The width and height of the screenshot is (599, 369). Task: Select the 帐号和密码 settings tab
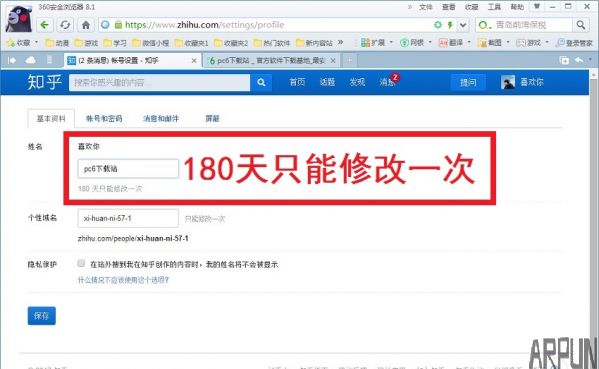coord(104,119)
